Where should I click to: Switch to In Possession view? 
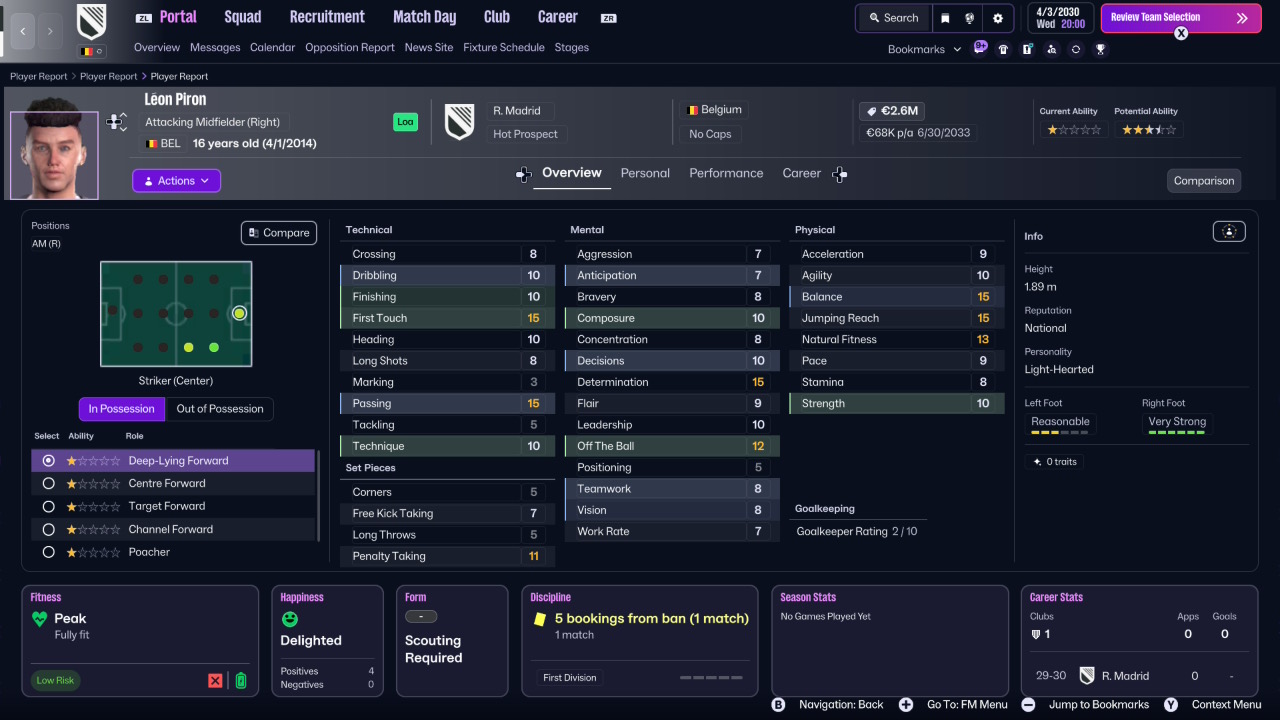pos(121,409)
